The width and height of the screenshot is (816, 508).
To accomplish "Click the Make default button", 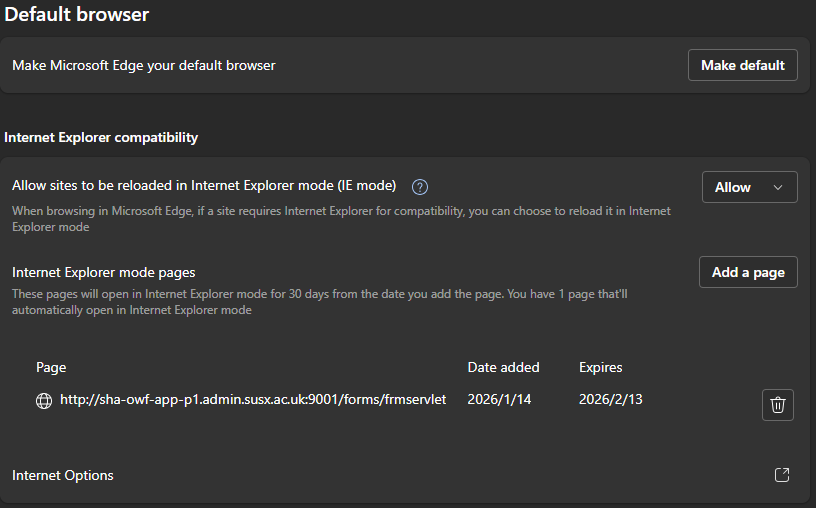I will 743,65.
